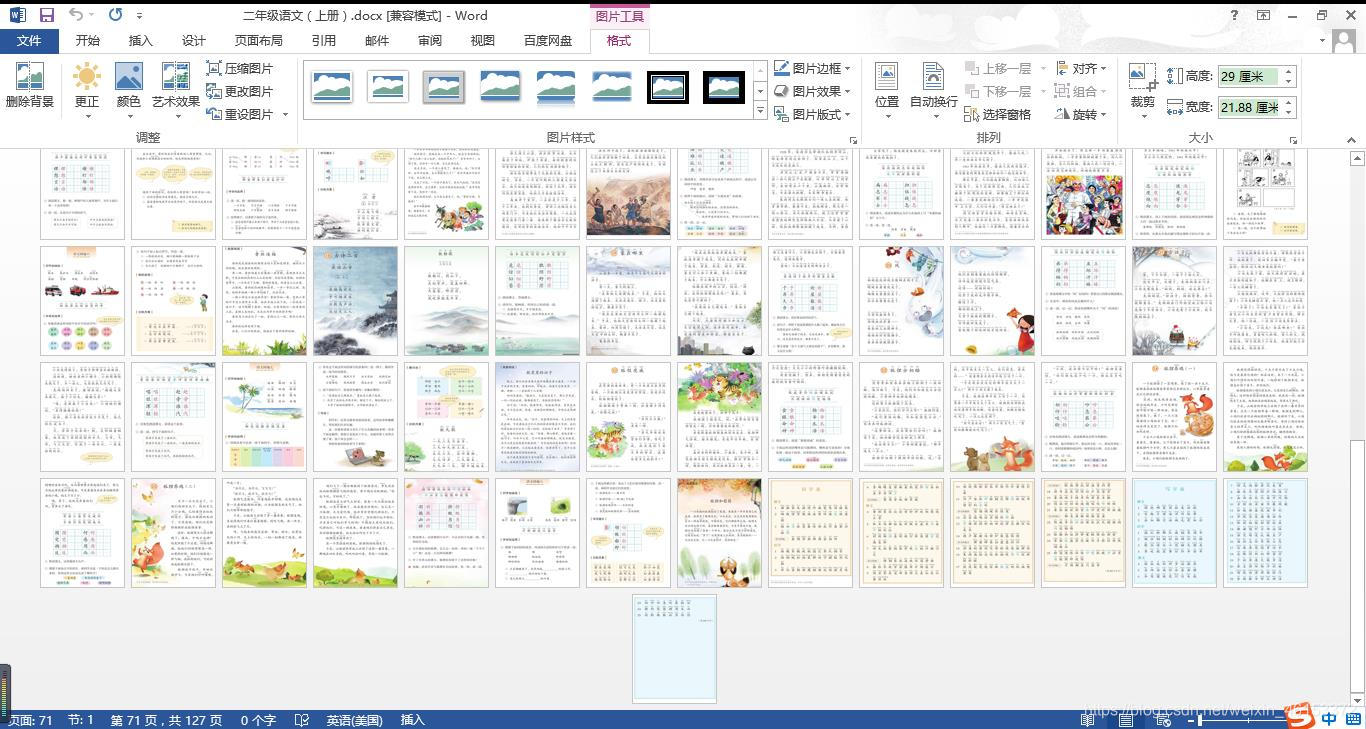Open the Picture Layout (图片版式) dropdown
The image size is (1366, 729).
(x=812, y=114)
